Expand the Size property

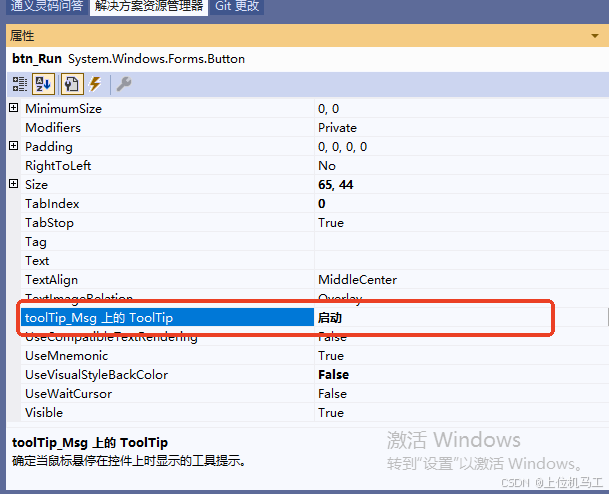click(14, 184)
